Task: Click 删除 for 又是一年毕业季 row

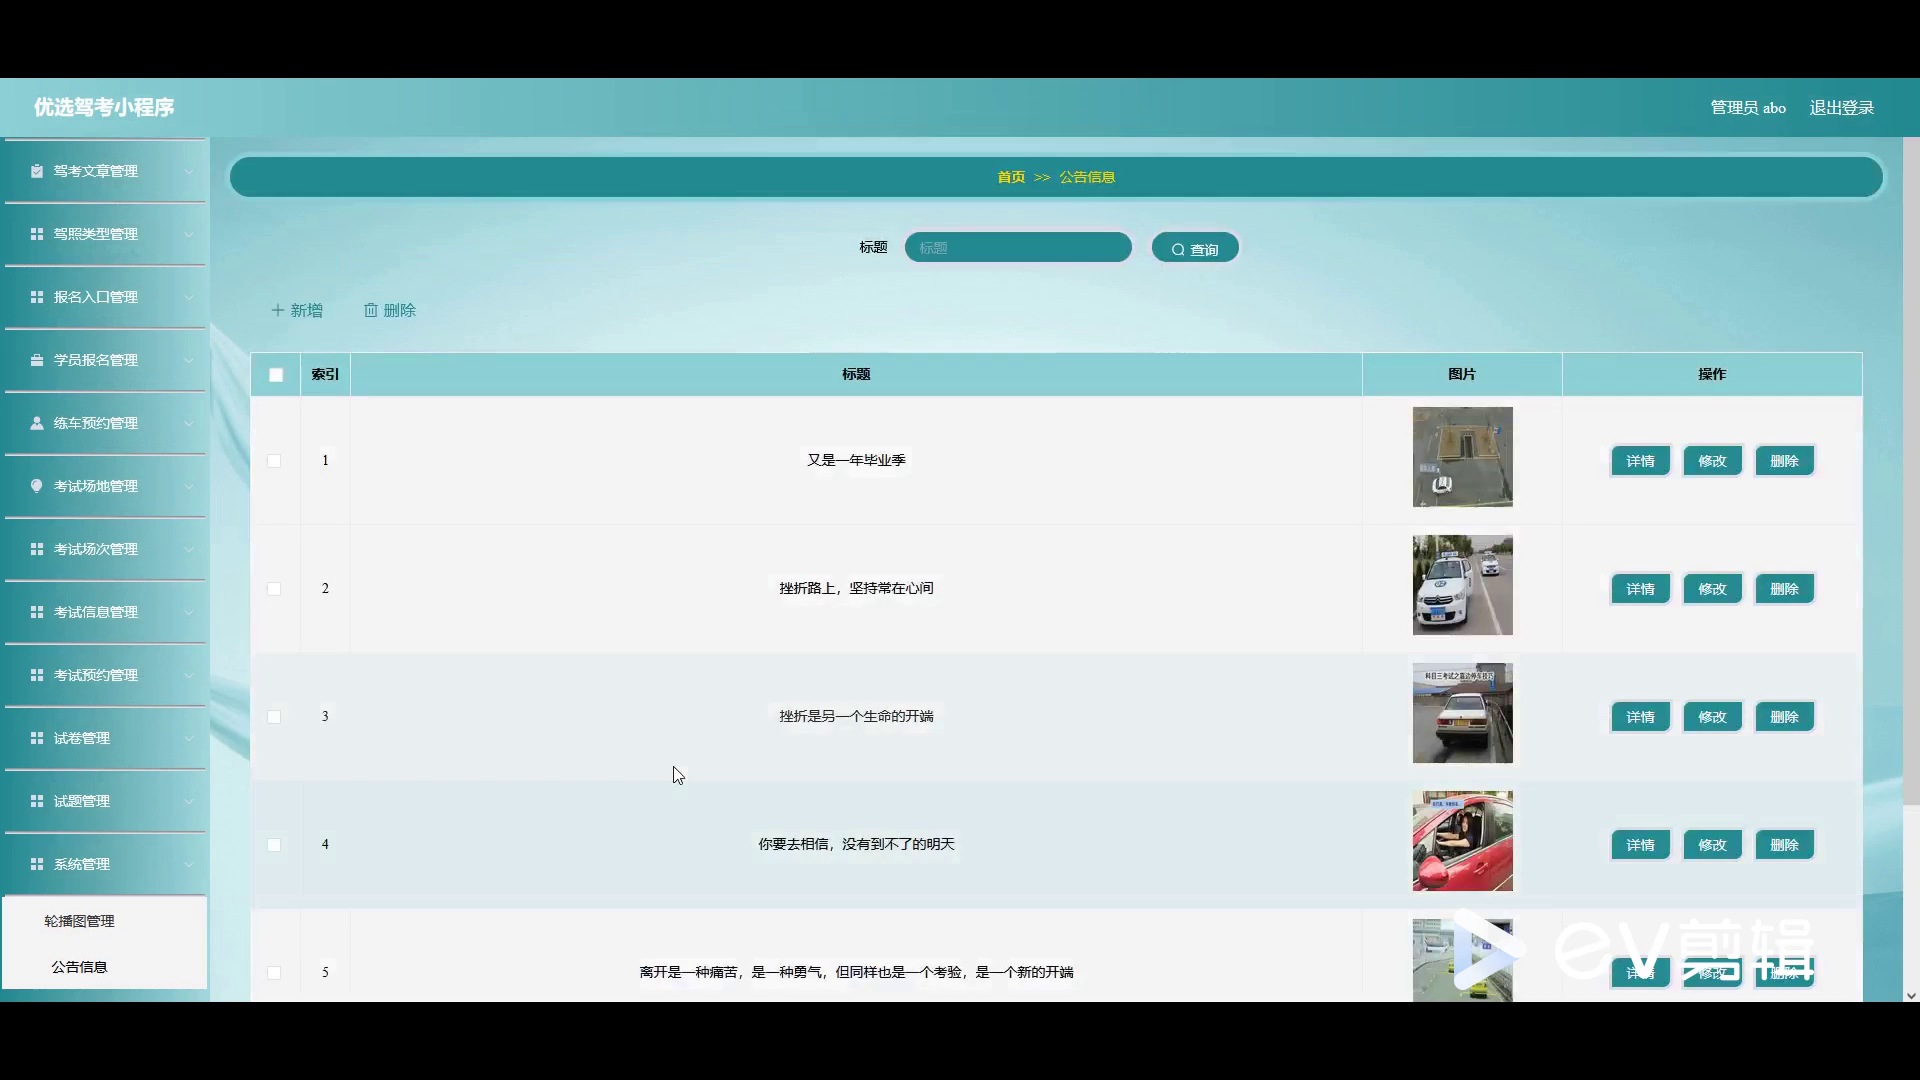Action: (x=1784, y=461)
